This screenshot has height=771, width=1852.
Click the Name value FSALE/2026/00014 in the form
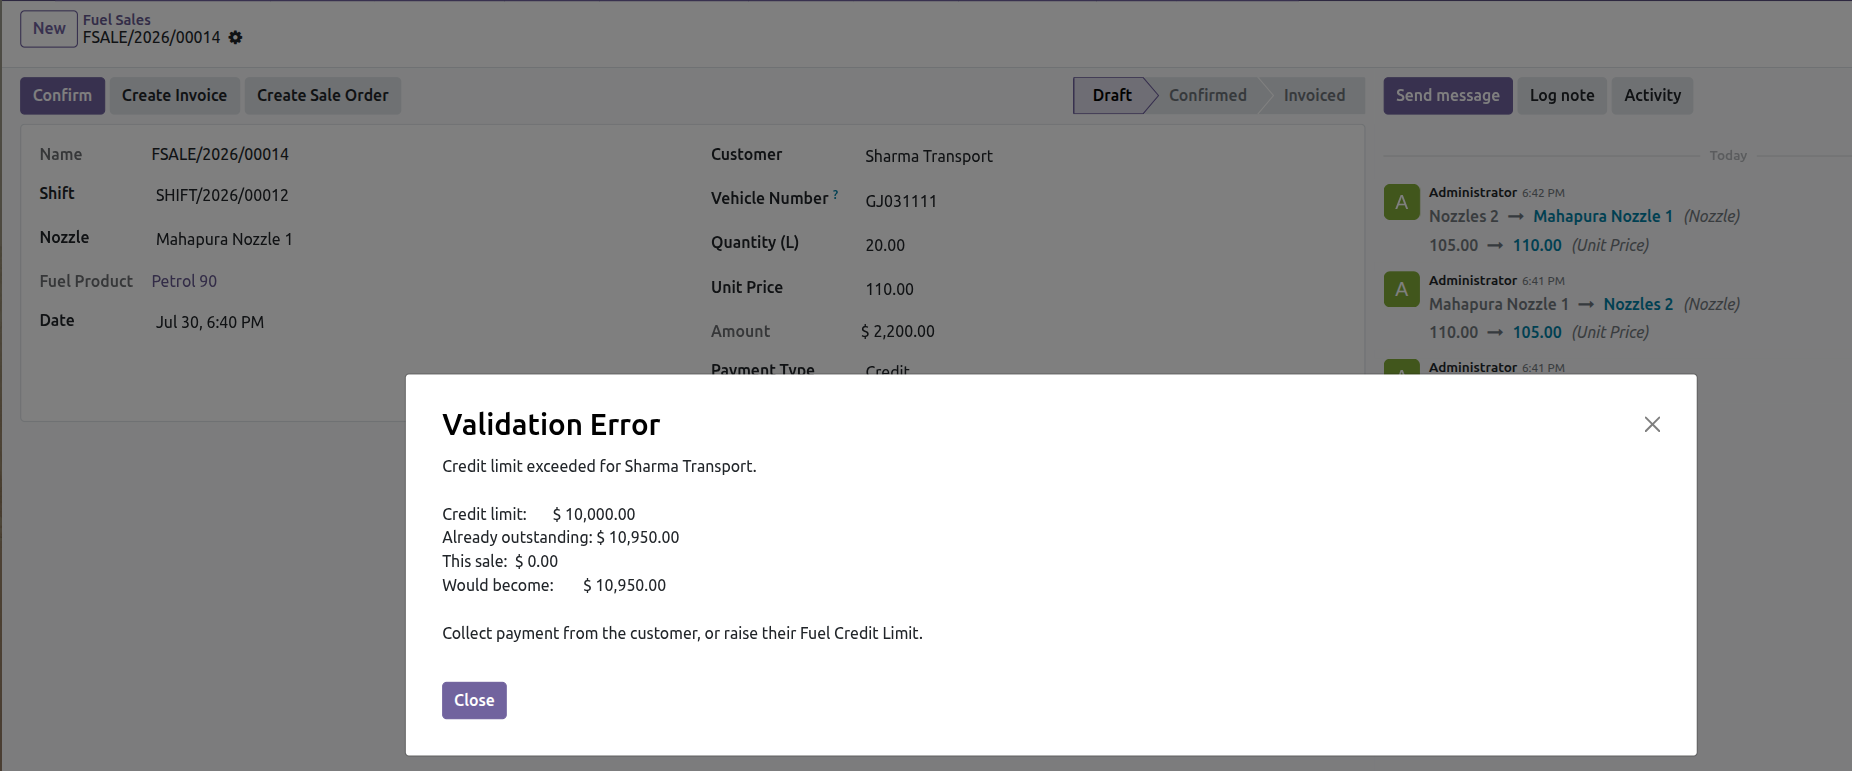coord(220,154)
